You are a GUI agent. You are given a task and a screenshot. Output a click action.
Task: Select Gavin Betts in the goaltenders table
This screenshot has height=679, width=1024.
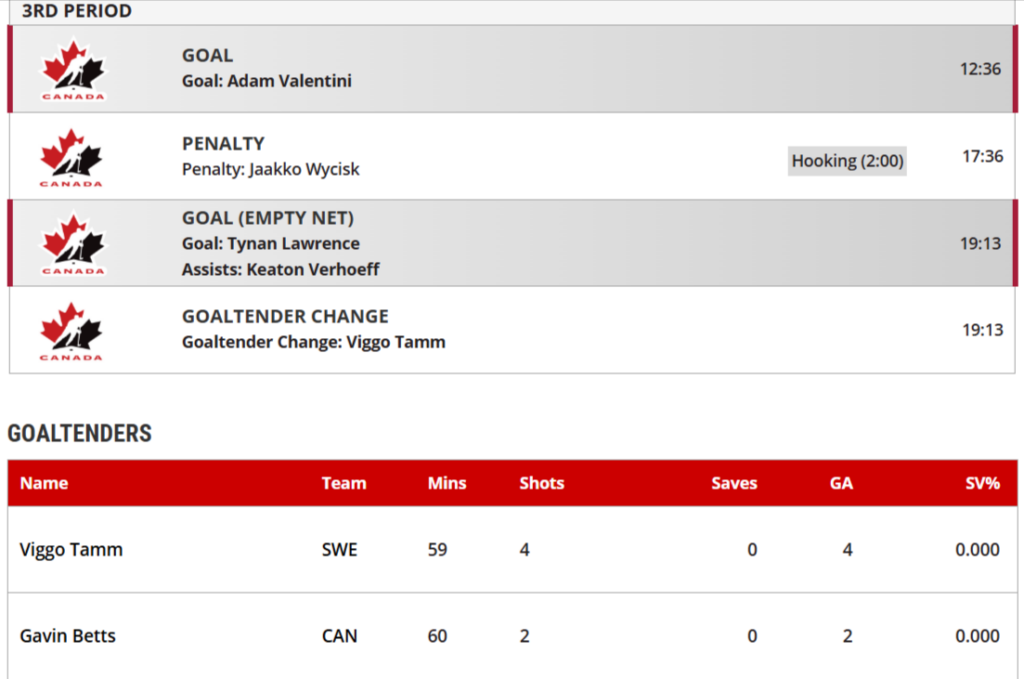(68, 636)
